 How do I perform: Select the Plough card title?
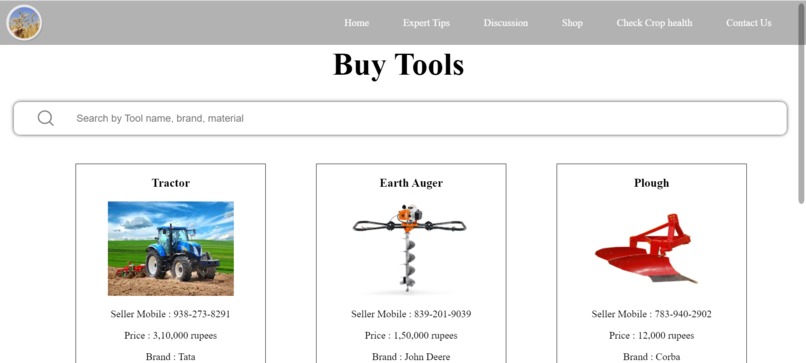[651, 183]
